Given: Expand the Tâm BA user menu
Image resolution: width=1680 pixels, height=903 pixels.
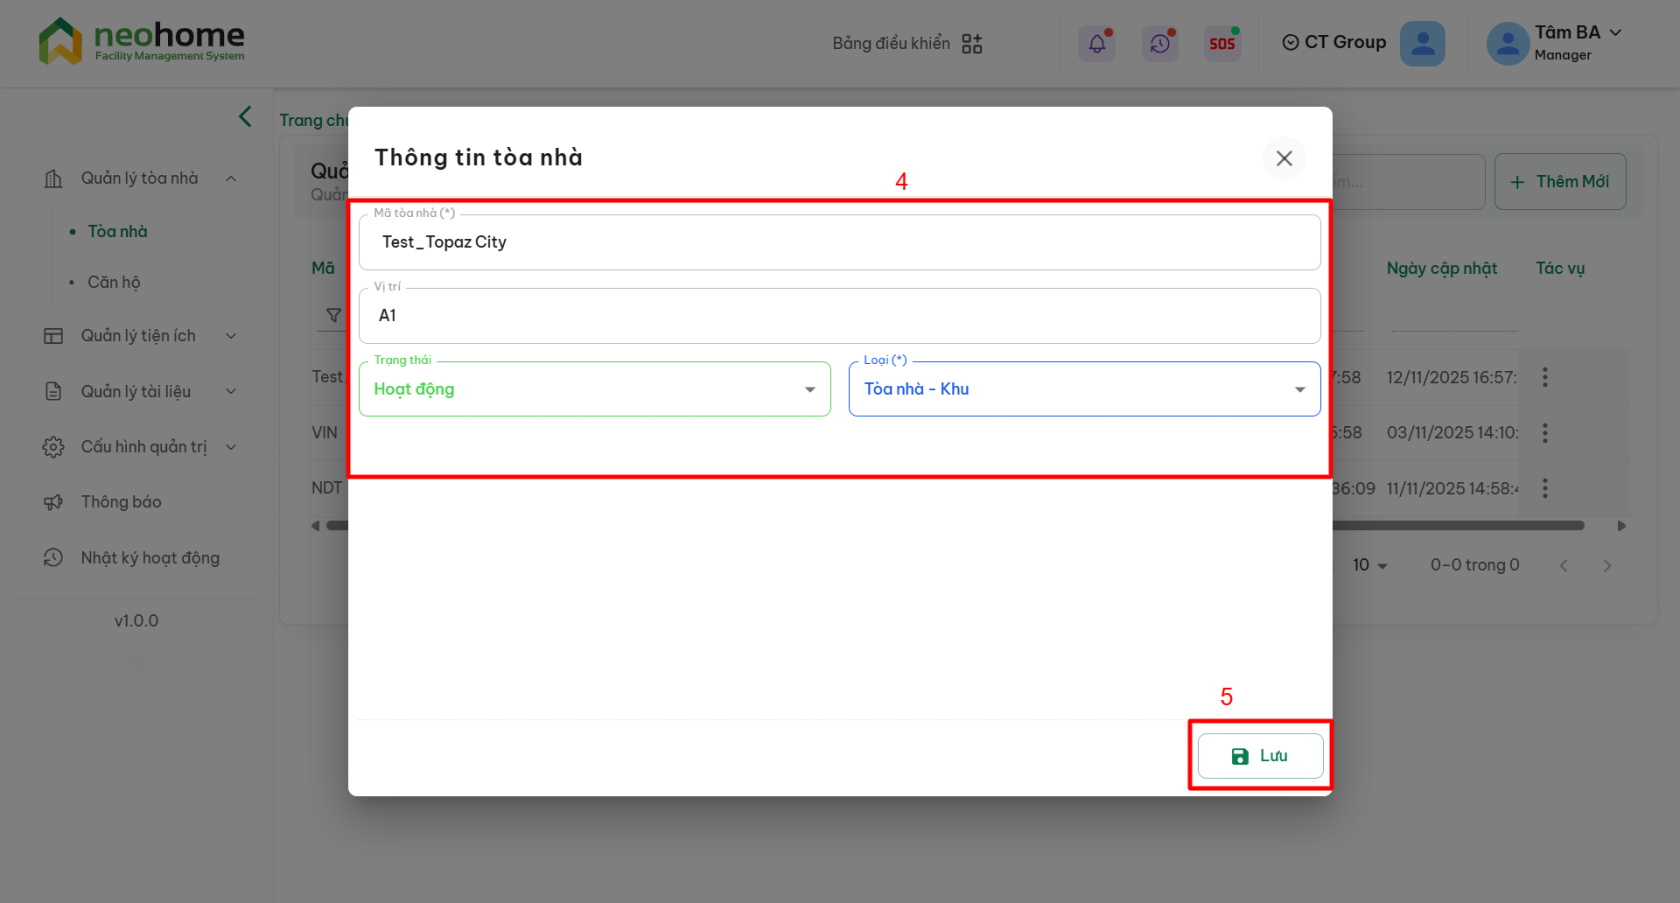Looking at the screenshot, I should 1615,33.
